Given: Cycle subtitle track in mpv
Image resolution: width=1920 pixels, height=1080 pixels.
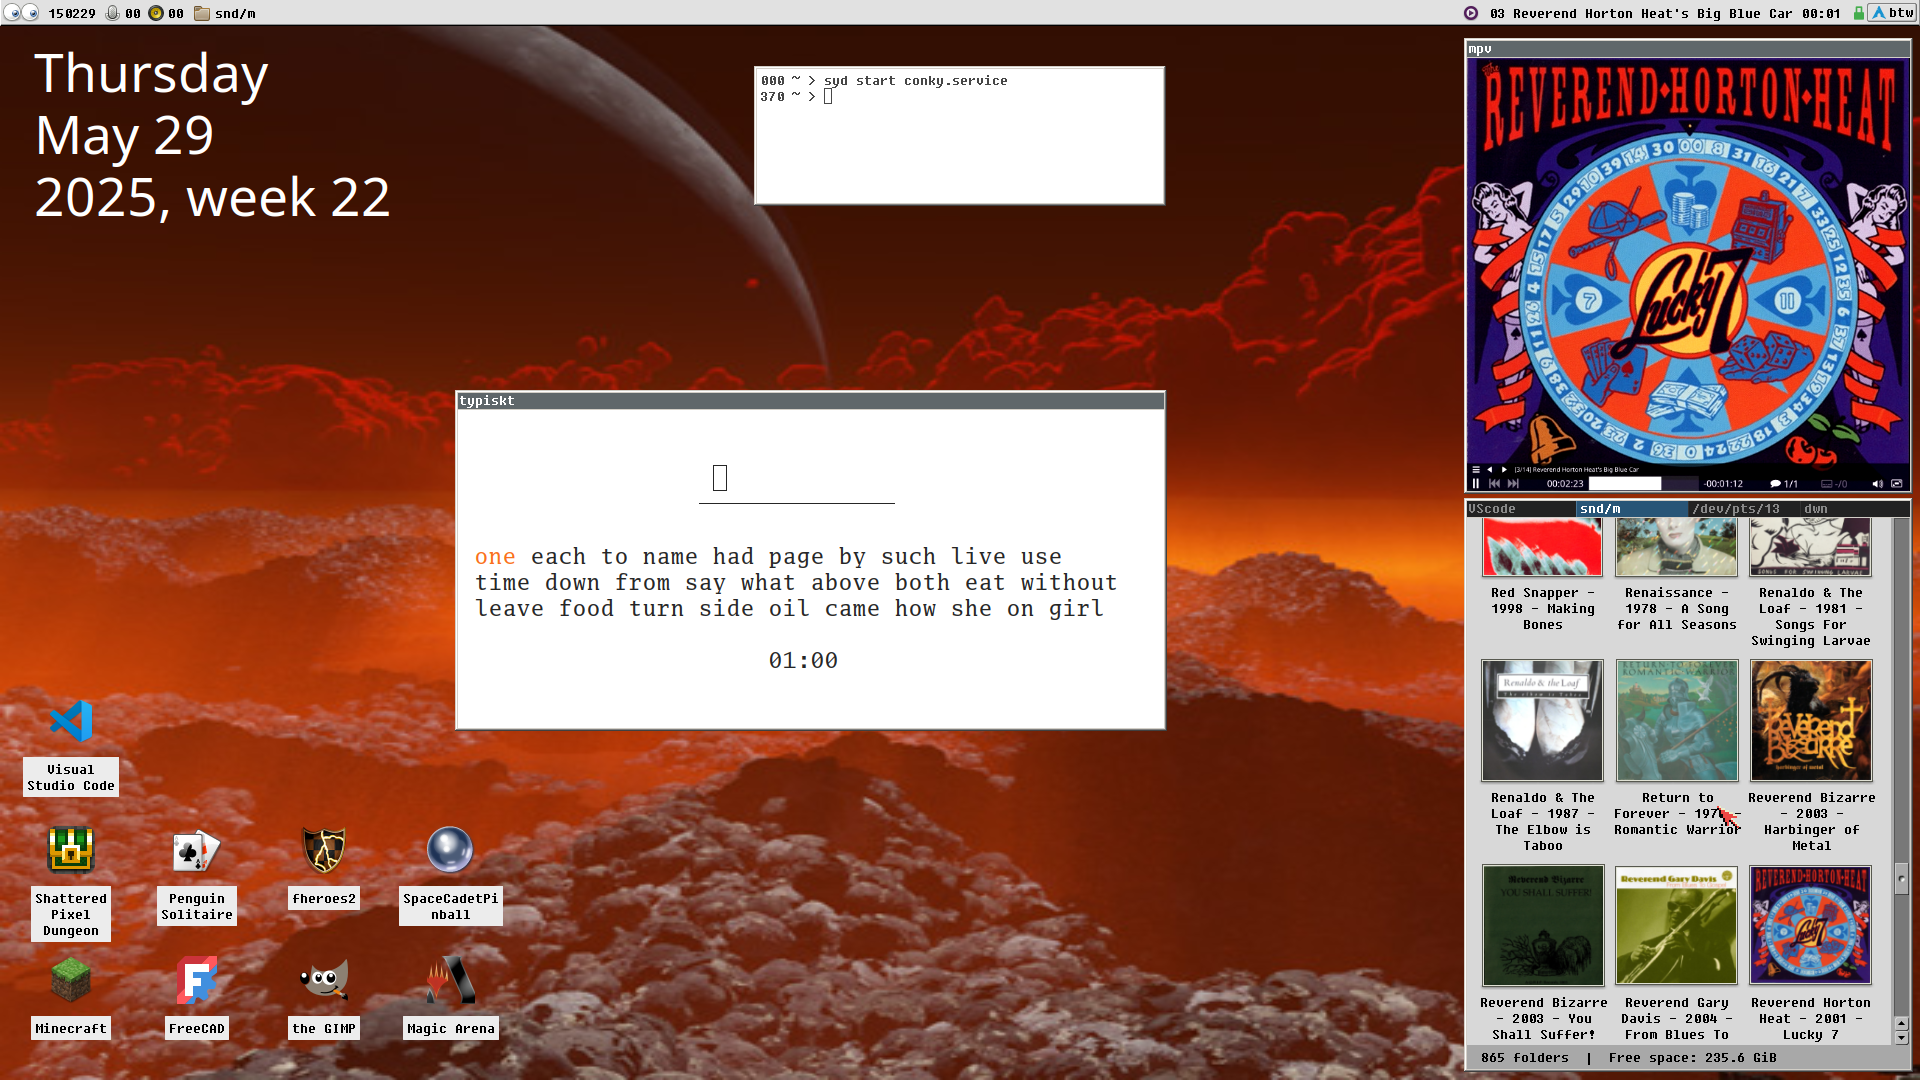Looking at the screenshot, I should tap(1834, 484).
